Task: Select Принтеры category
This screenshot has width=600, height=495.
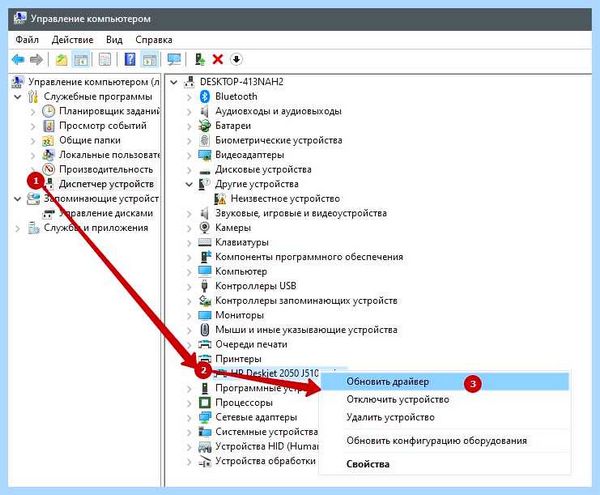Action: click(x=238, y=359)
